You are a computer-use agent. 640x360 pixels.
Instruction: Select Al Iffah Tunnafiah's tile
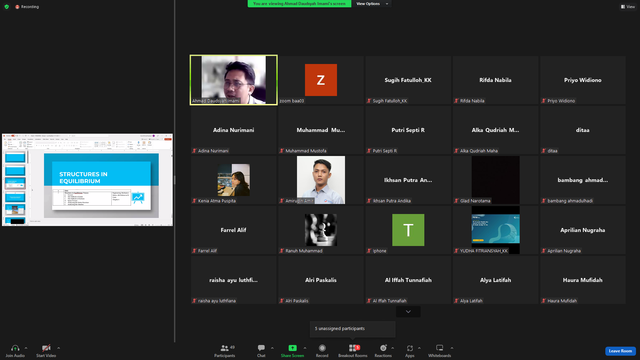click(x=408, y=280)
